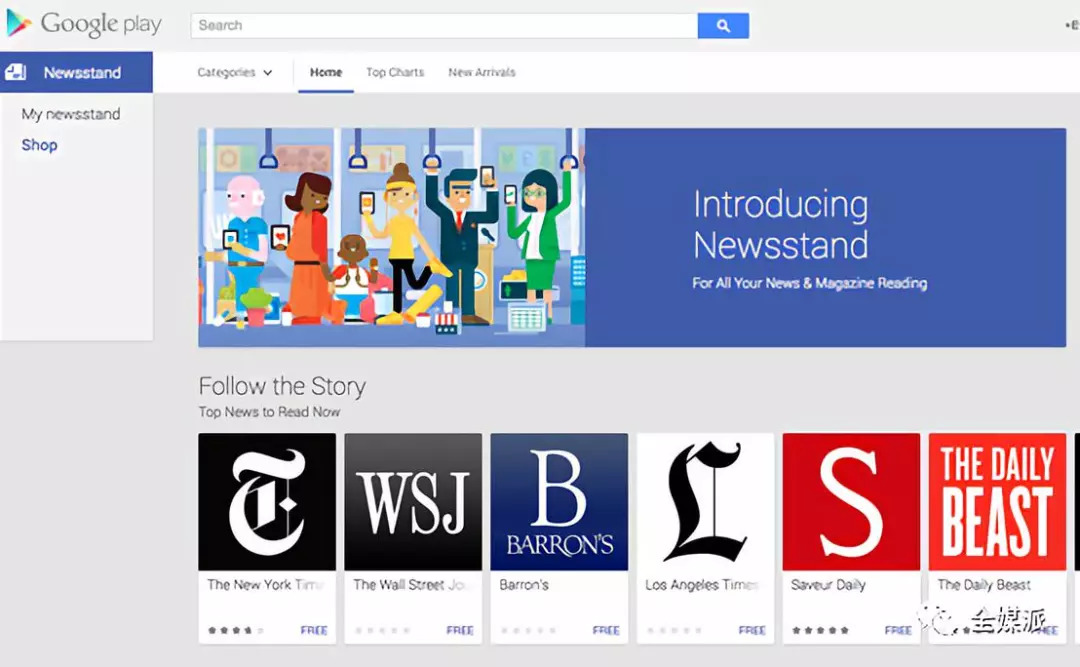Open The Daily Beast cover icon
1080x667 pixels.
[997, 502]
